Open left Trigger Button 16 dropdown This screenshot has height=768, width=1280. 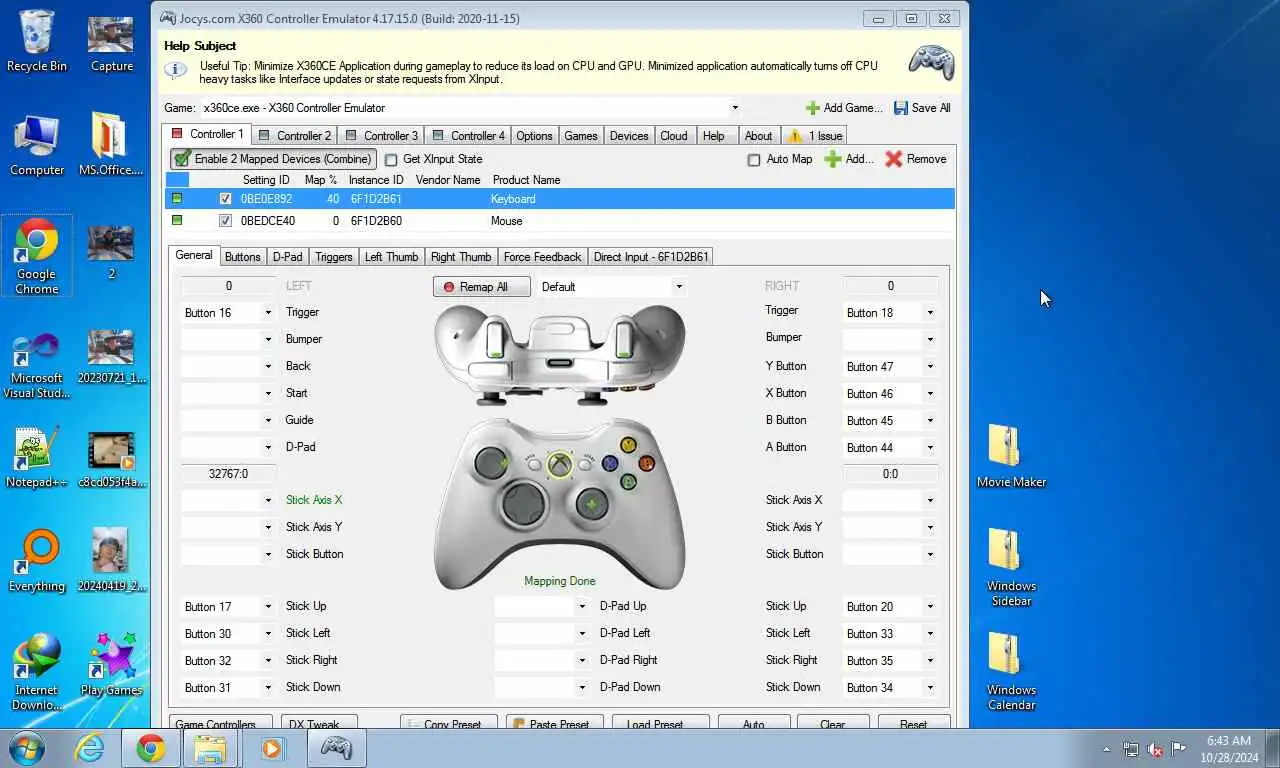[268, 313]
